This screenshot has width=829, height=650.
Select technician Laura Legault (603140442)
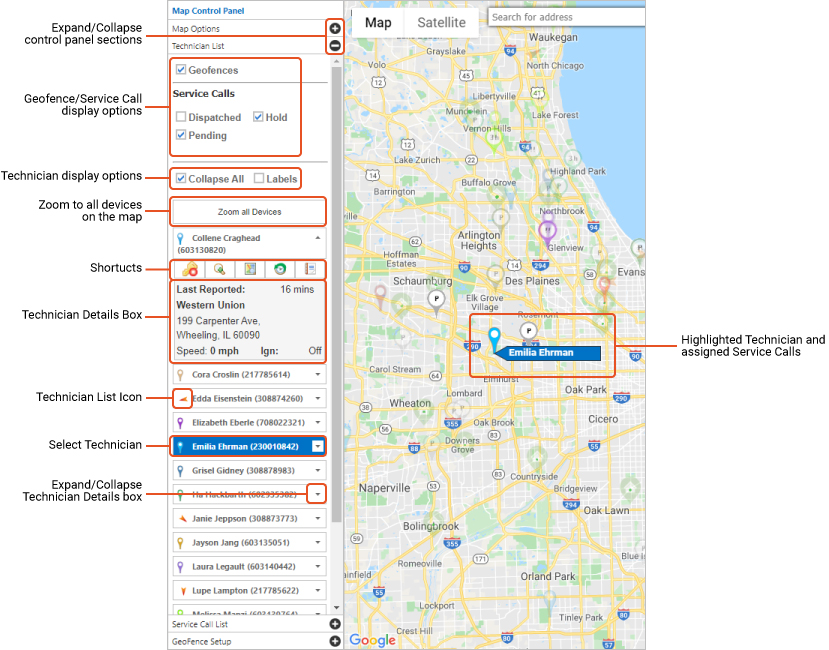tap(249, 566)
